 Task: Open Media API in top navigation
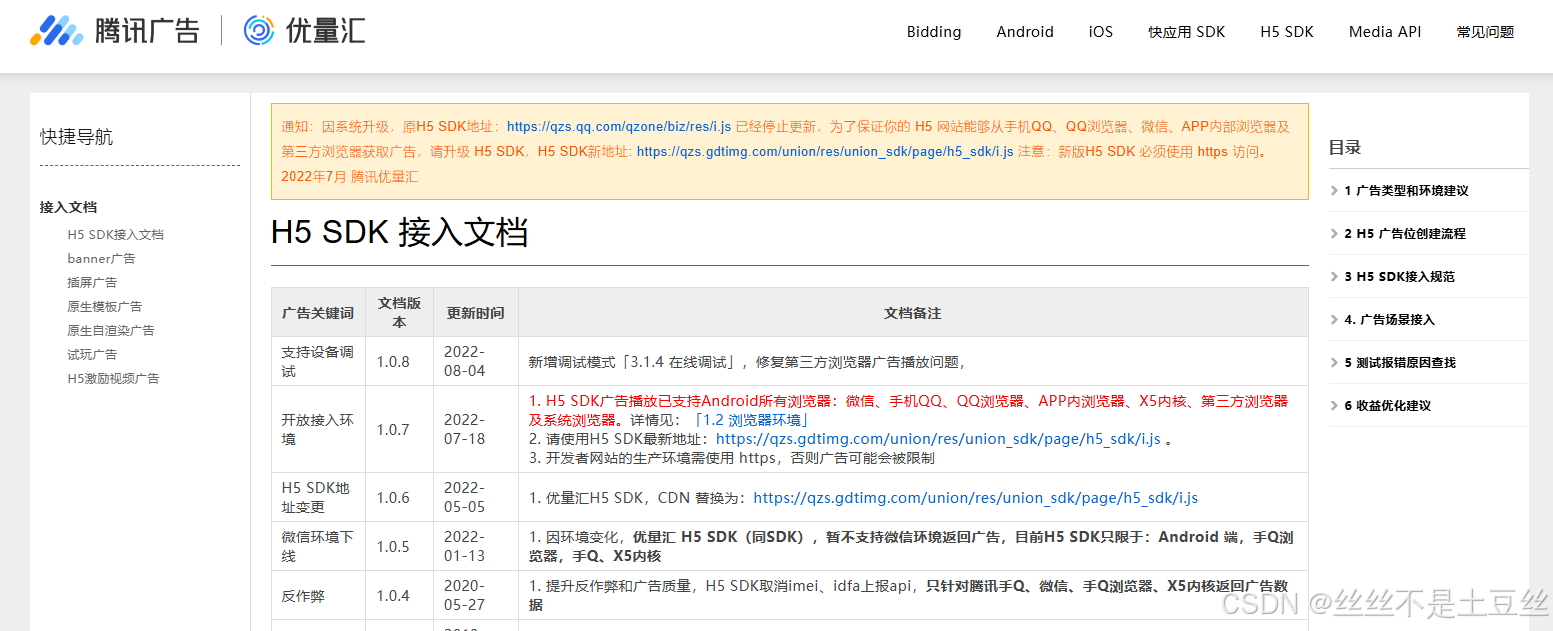point(1385,32)
